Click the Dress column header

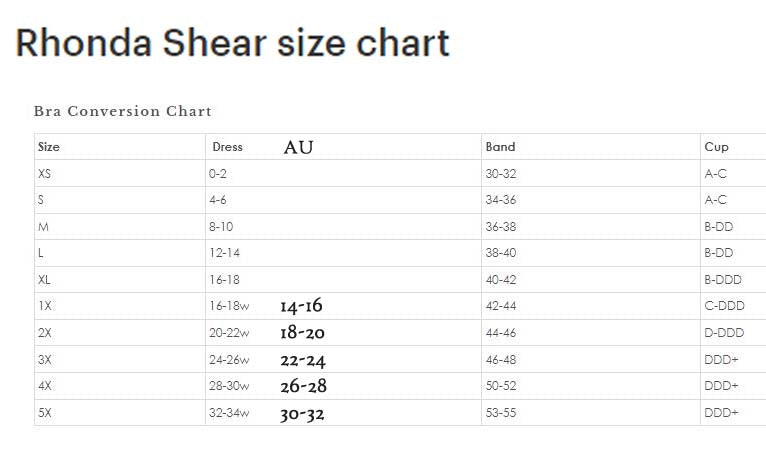(227, 147)
